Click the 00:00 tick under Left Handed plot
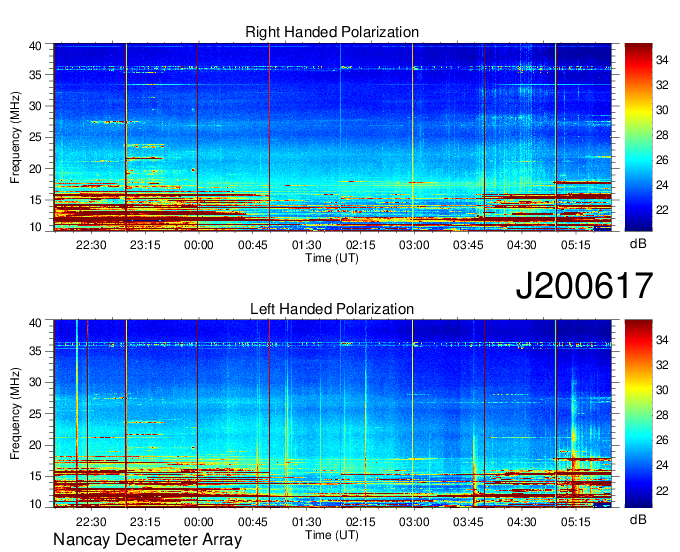 (x=199, y=522)
